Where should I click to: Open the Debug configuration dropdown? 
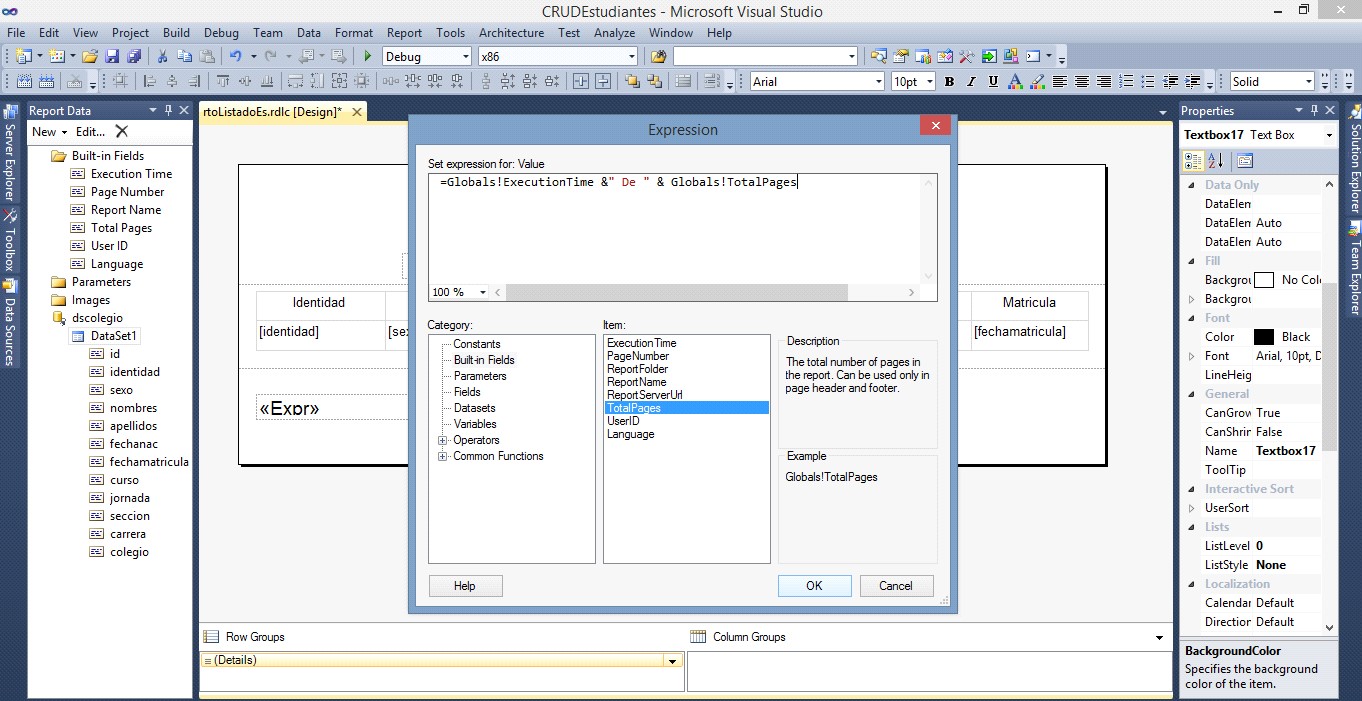pyautogui.click(x=466, y=56)
